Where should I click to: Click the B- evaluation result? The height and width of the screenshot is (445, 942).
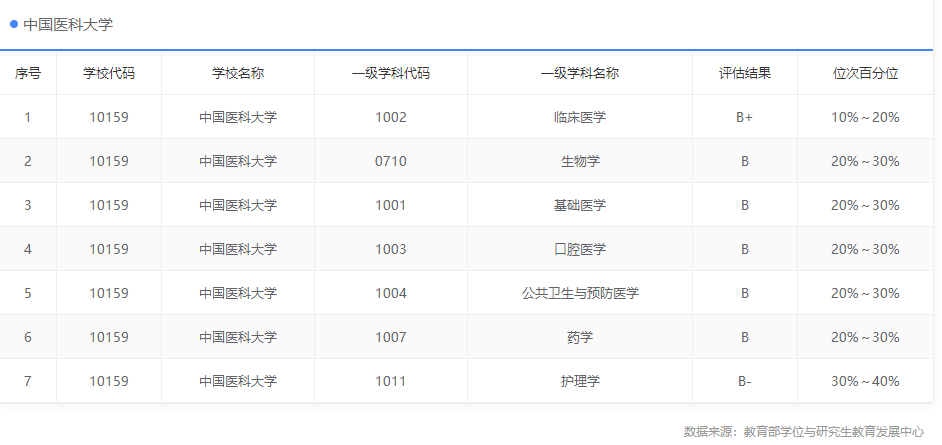(x=744, y=381)
